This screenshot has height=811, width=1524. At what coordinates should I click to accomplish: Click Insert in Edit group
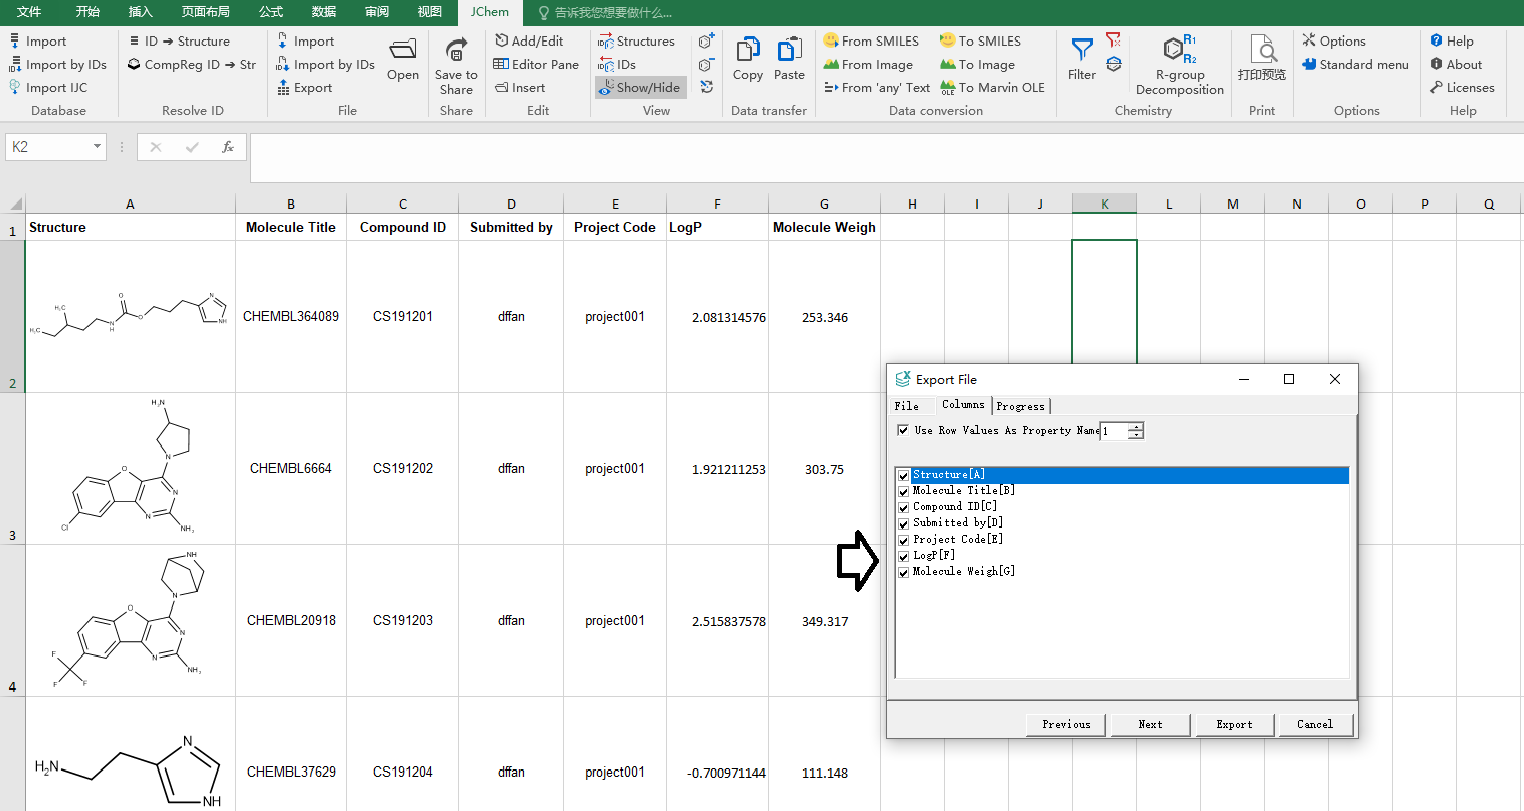coord(520,87)
